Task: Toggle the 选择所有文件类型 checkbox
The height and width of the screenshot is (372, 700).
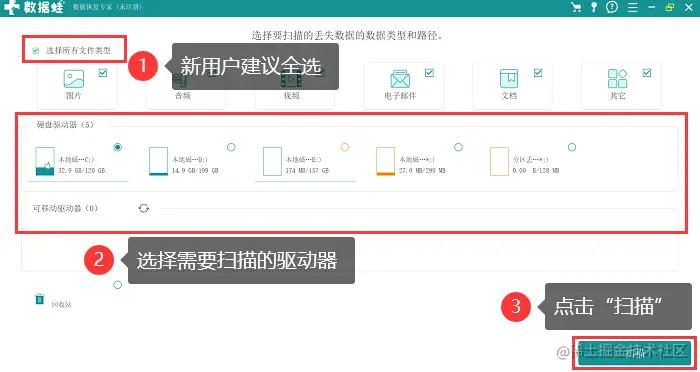Action: click(x=36, y=51)
